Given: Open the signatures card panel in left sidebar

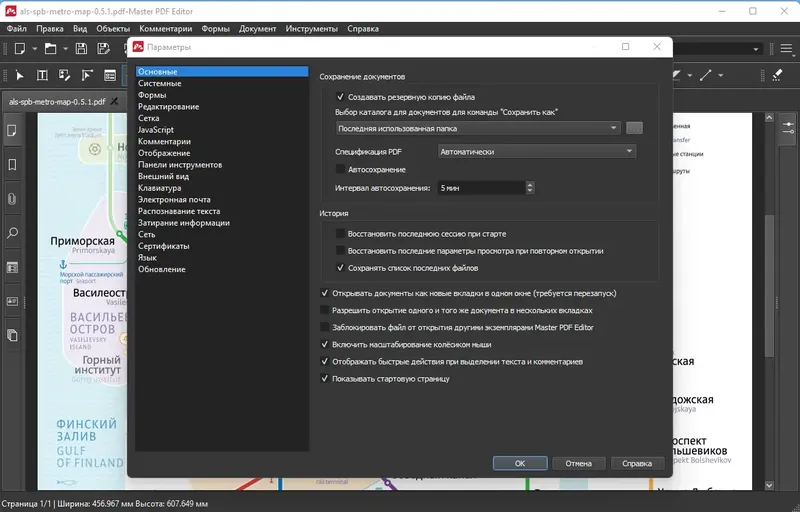Looking at the screenshot, I should click(12, 301).
